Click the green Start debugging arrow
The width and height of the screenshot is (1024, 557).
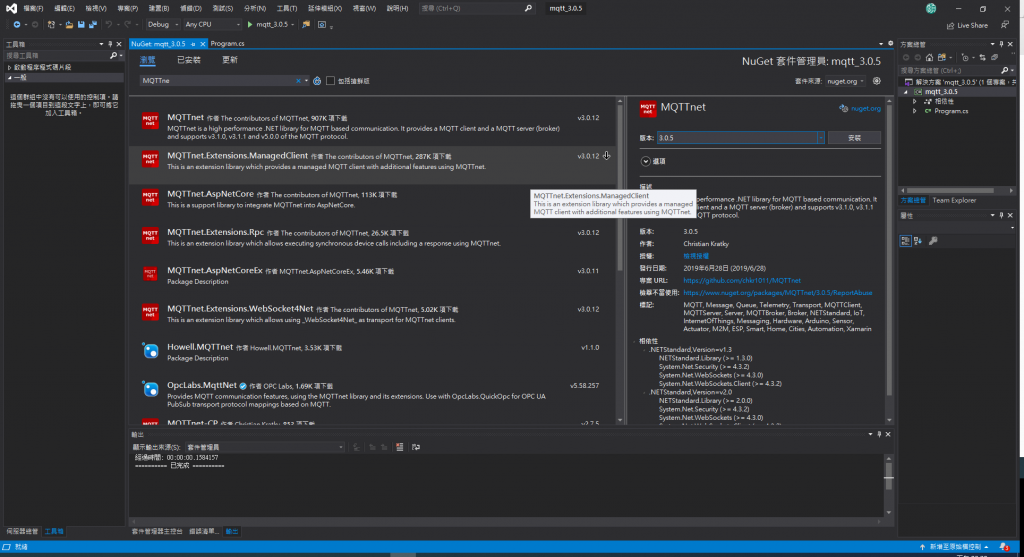(249, 25)
